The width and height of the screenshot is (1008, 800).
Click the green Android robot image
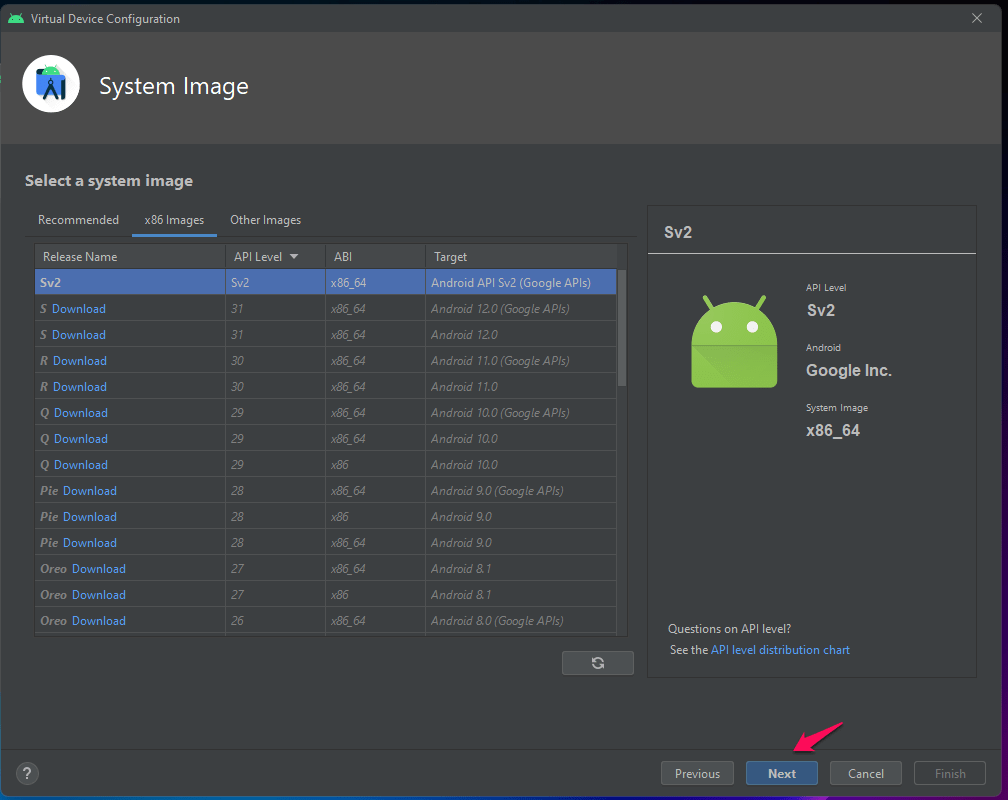(x=734, y=341)
